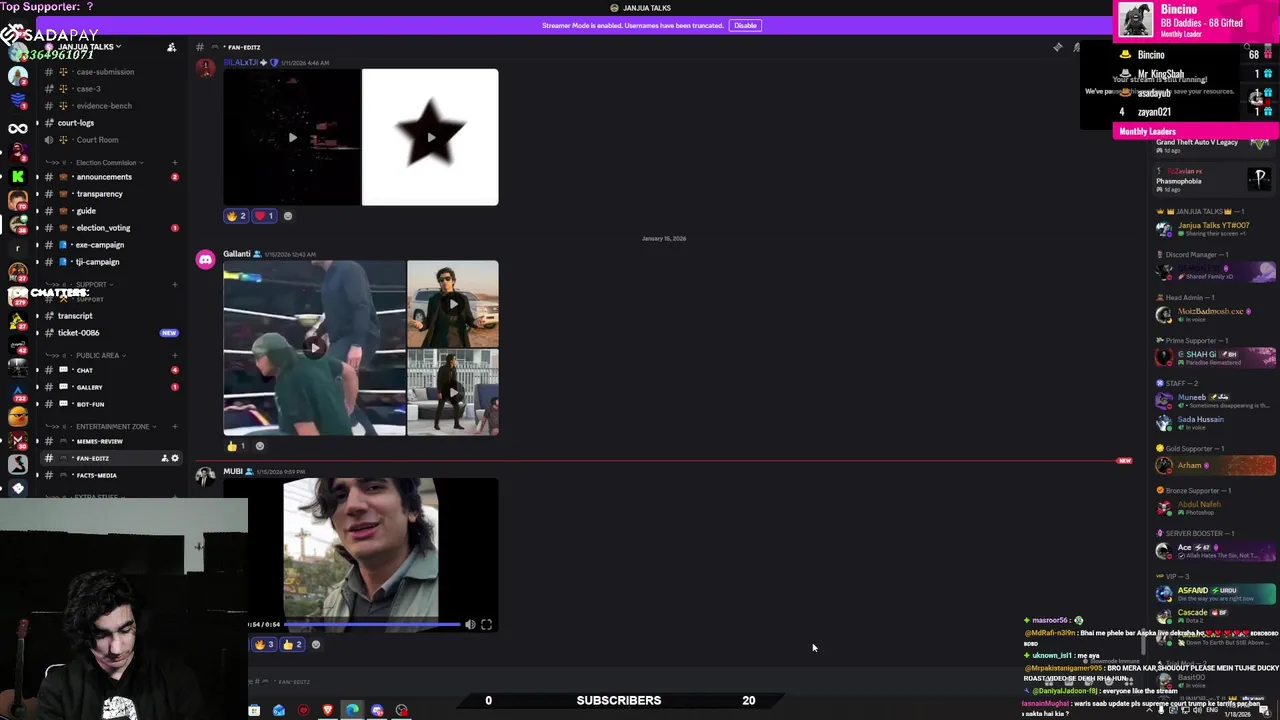
Task: Toggle fire reaction with count 3
Action: pos(264,645)
